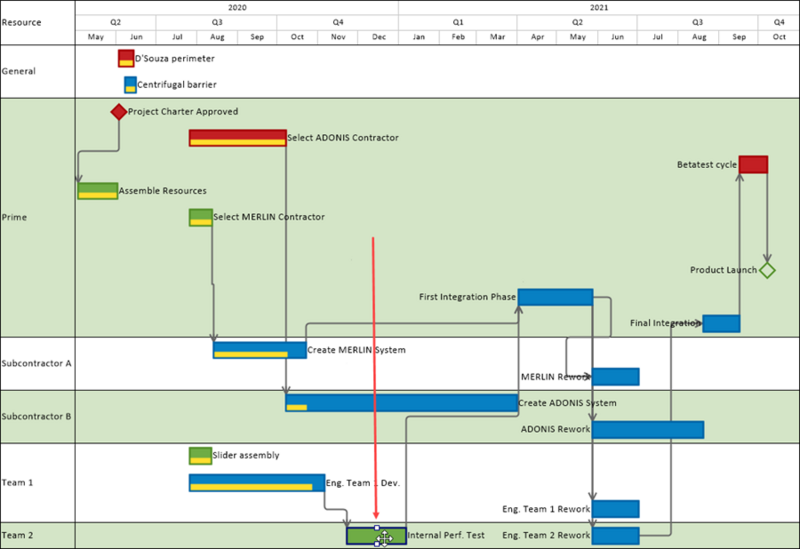The height and width of the screenshot is (549, 800).
Task: Click the ADONIS Rework label
Action: 555,429
